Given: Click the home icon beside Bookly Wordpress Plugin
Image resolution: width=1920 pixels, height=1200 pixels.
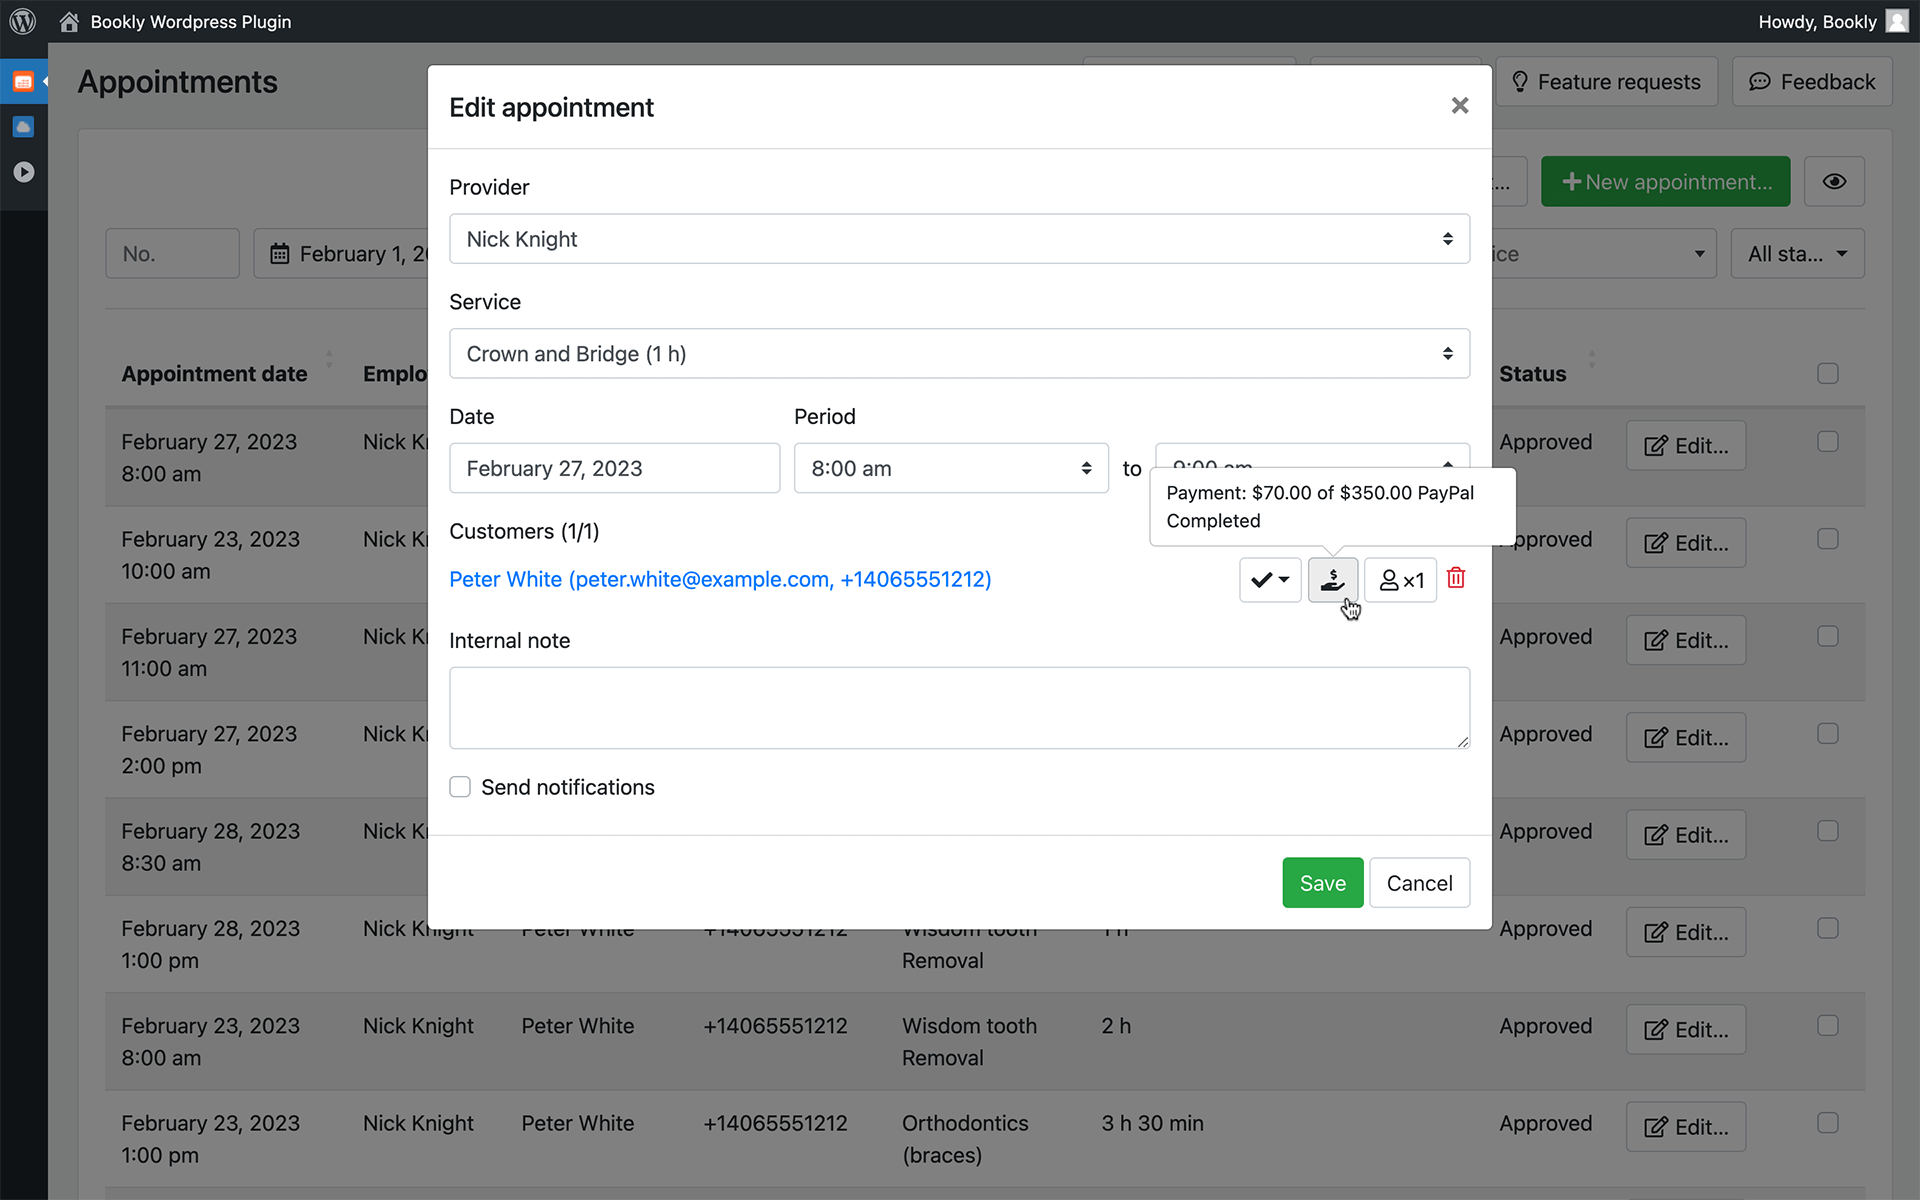Looking at the screenshot, I should tap(69, 22).
